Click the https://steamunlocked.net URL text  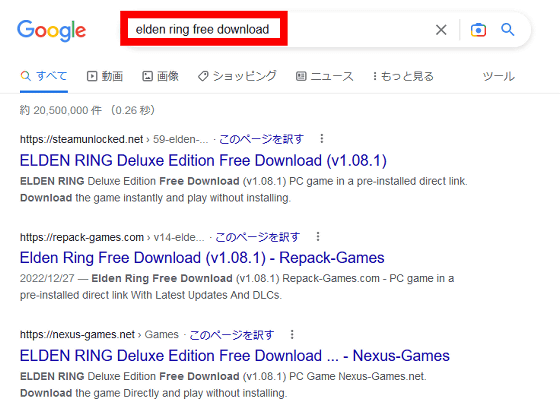[x=81, y=139]
